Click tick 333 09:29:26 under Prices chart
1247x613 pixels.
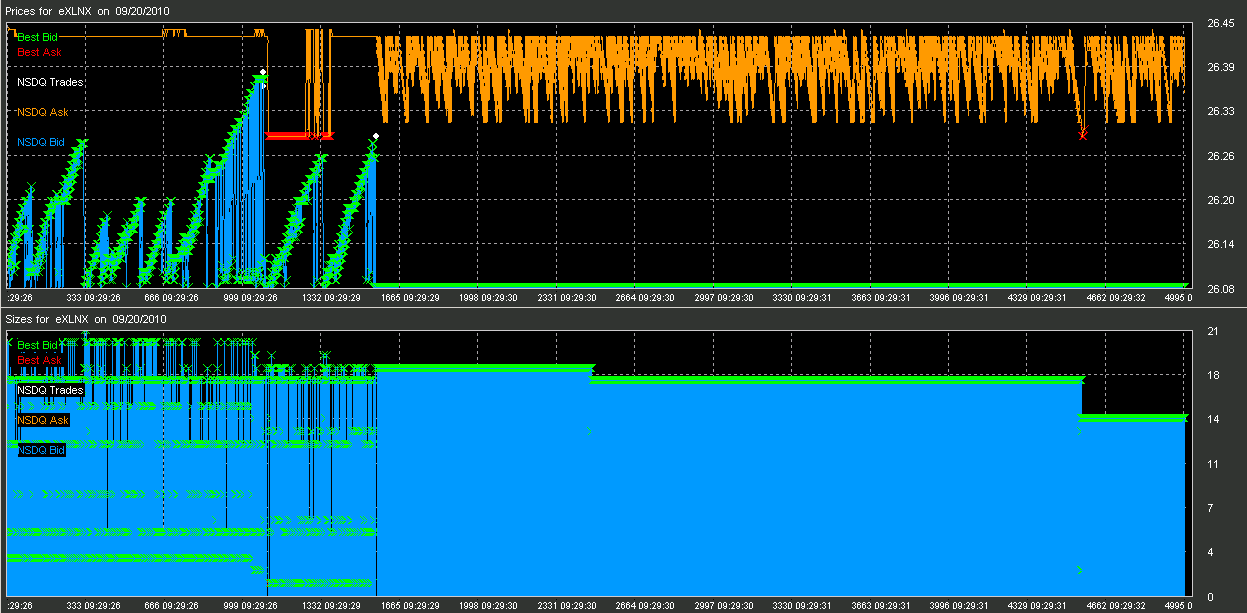[94, 297]
